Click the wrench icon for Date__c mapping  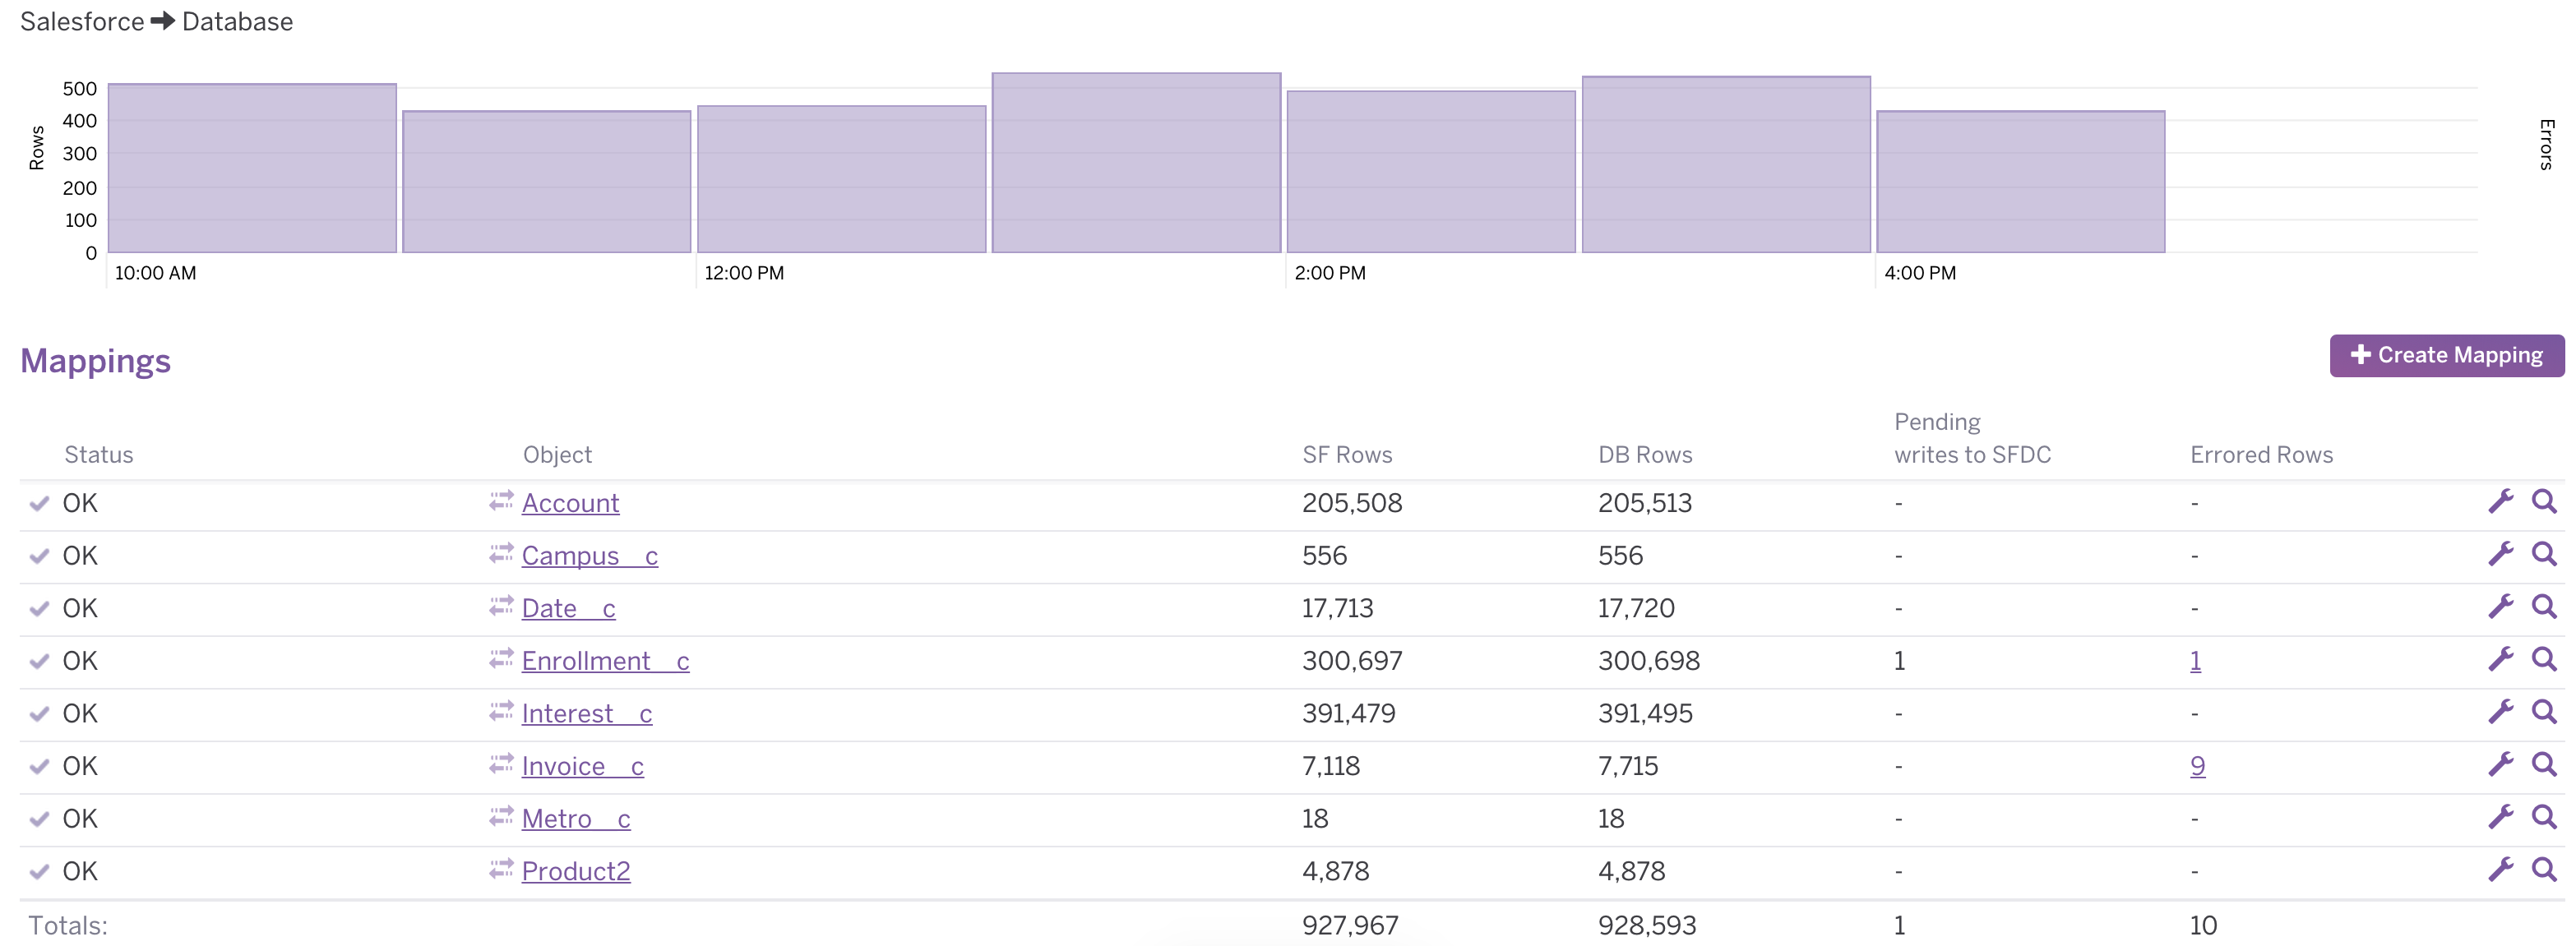tap(2500, 607)
